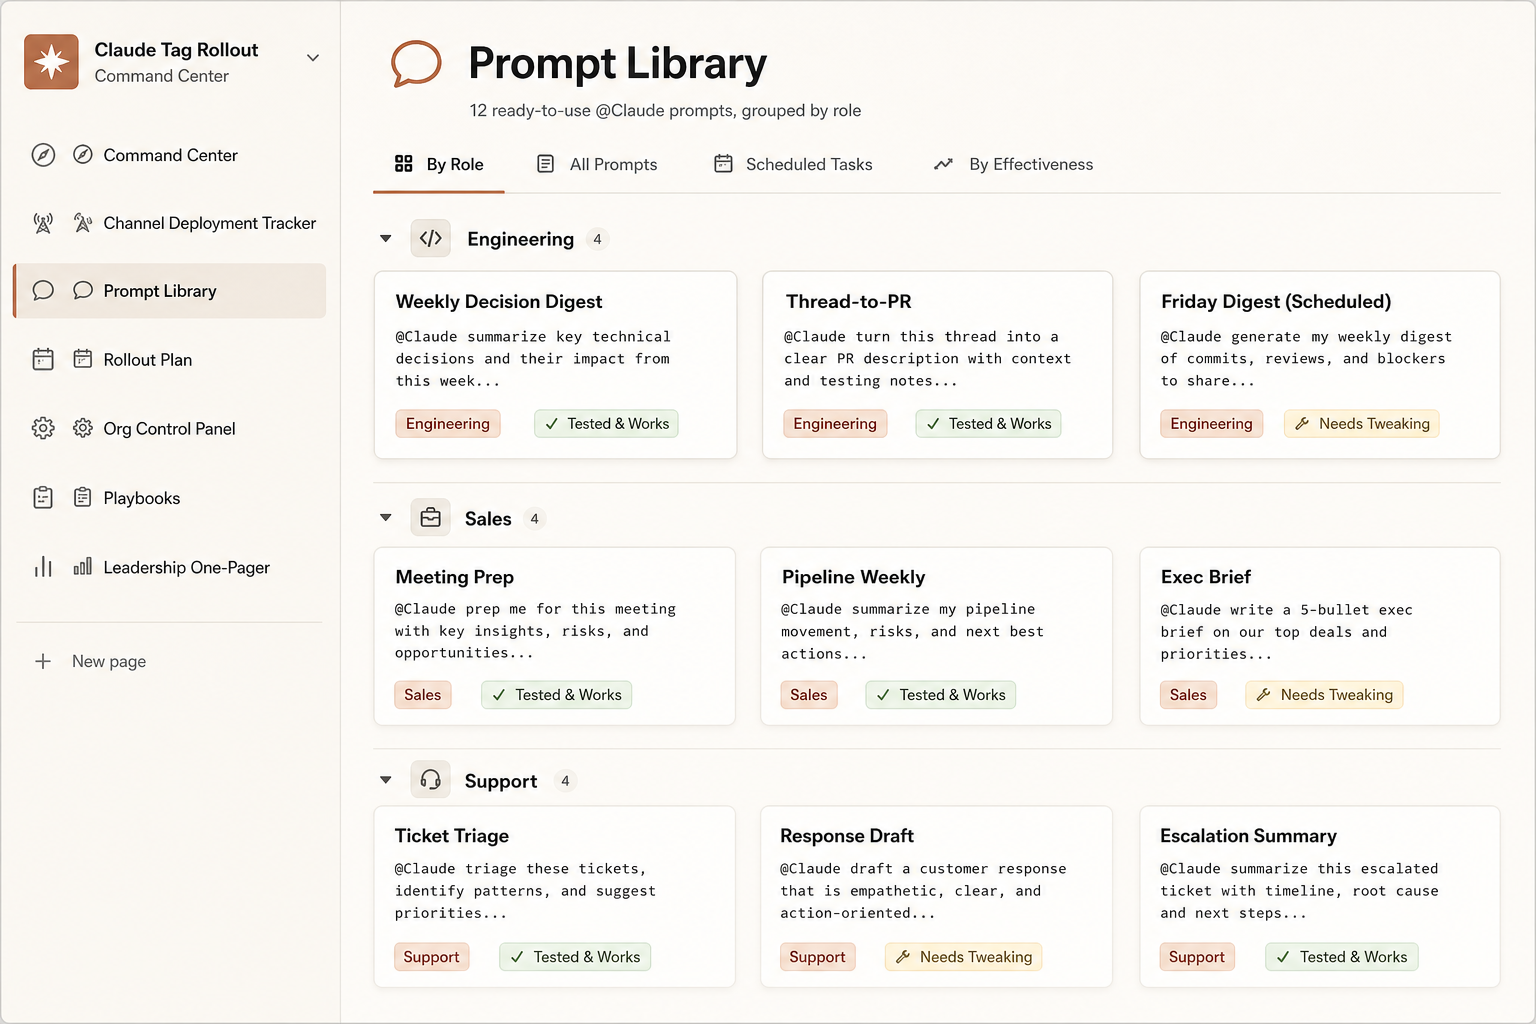Image resolution: width=1536 pixels, height=1024 pixels.
Task: Open the Exec Brief card title
Action: pyautogui.click(x=1206, y=576)
